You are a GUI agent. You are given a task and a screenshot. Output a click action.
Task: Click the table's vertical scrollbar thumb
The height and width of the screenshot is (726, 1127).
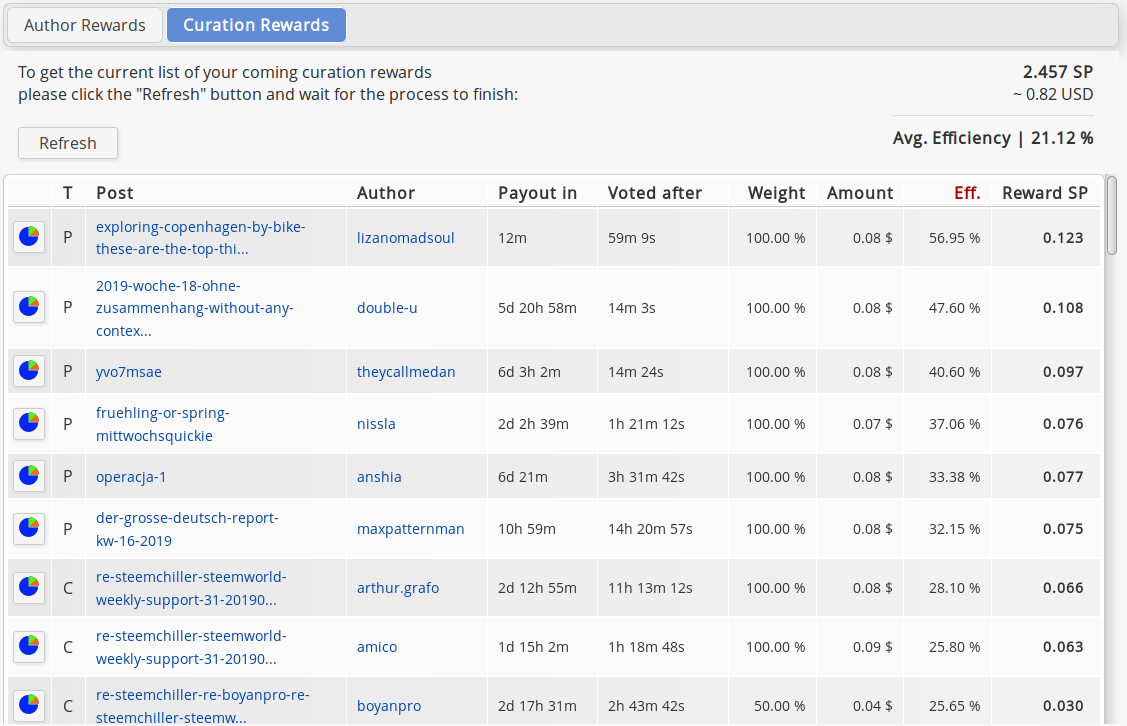(1112, 216)
